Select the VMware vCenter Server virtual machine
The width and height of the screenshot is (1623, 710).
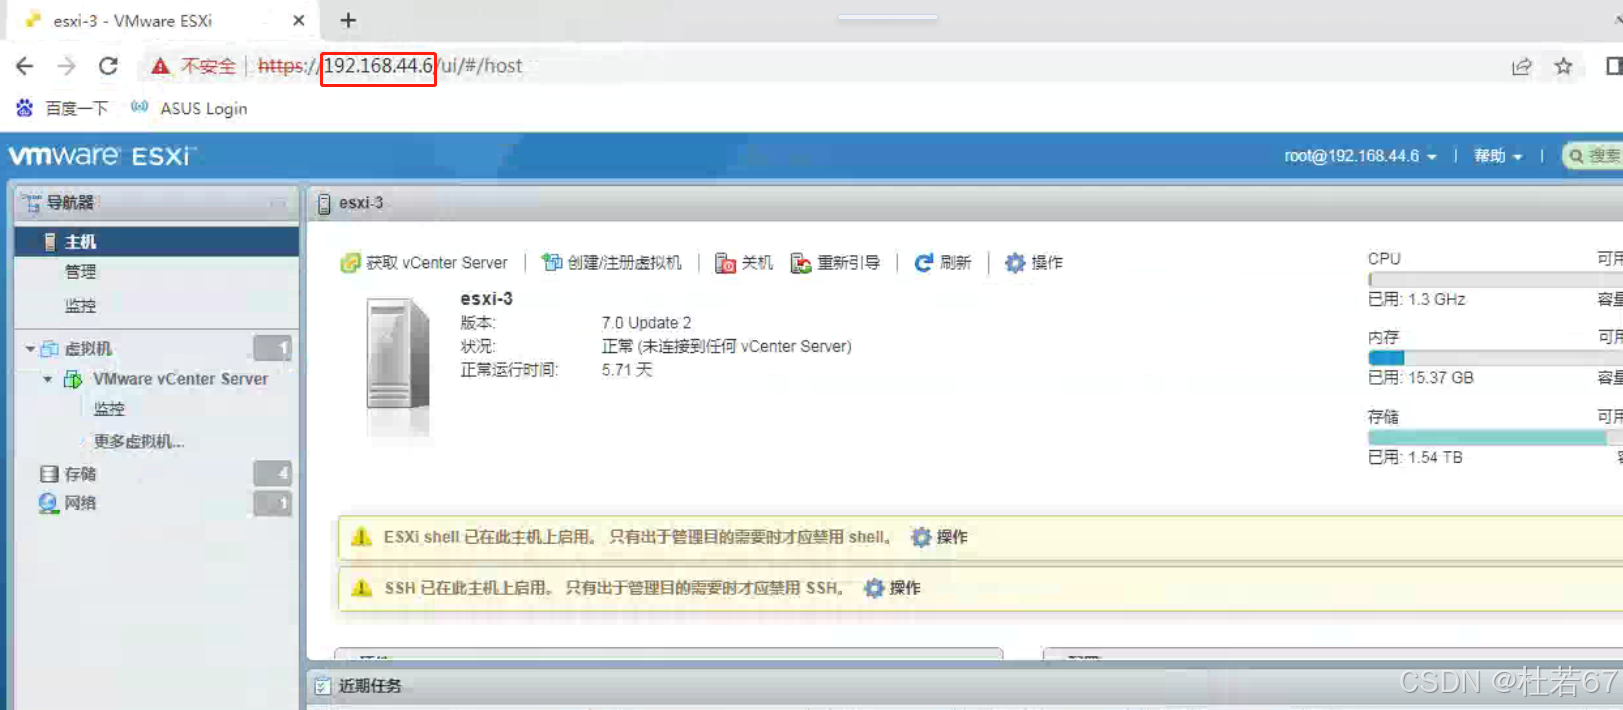pyautogui.click(x=180, y=379)
